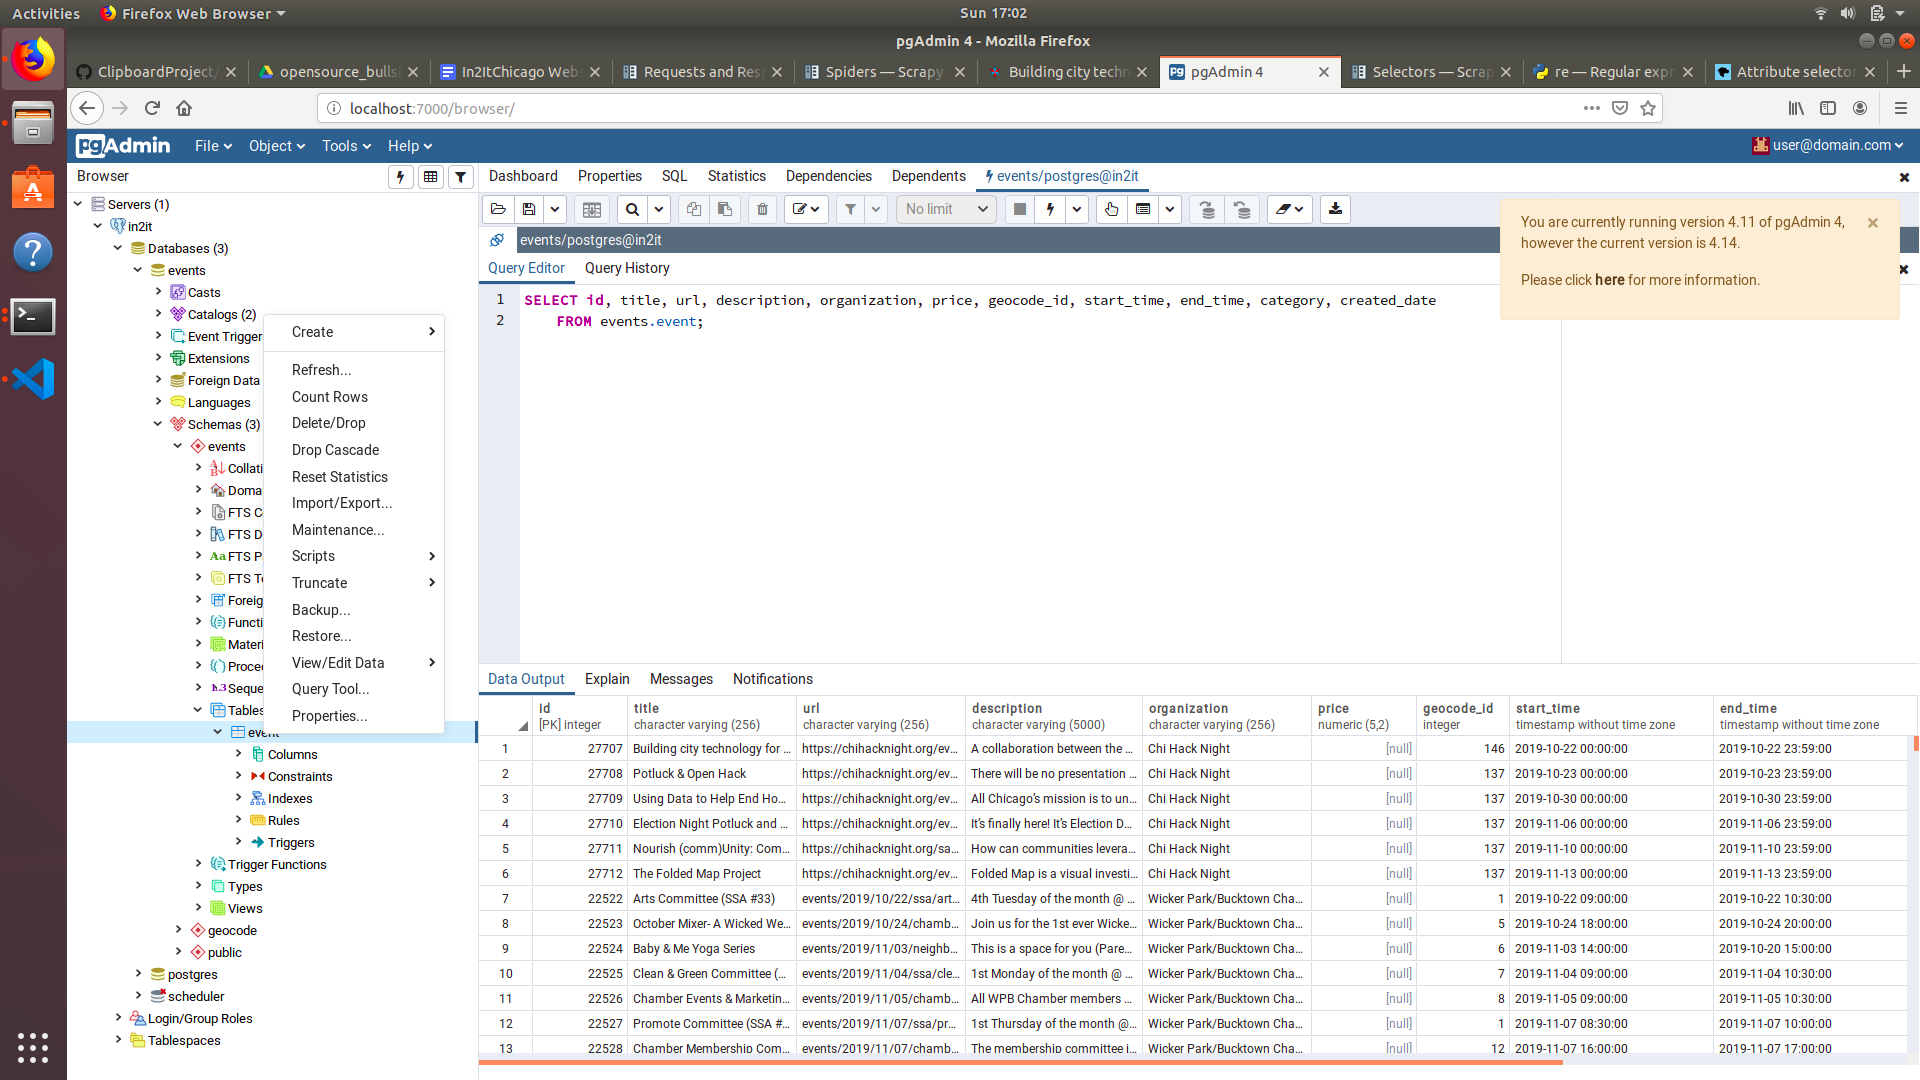Open the Statistics tab
This screenshot has width=1920, height=1080.
pos(737,176)
